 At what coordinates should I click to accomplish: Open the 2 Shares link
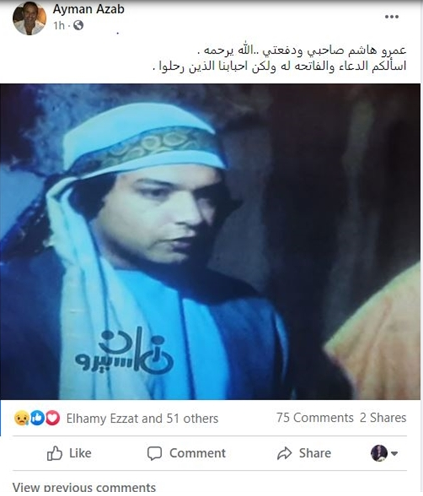[383, 418]
